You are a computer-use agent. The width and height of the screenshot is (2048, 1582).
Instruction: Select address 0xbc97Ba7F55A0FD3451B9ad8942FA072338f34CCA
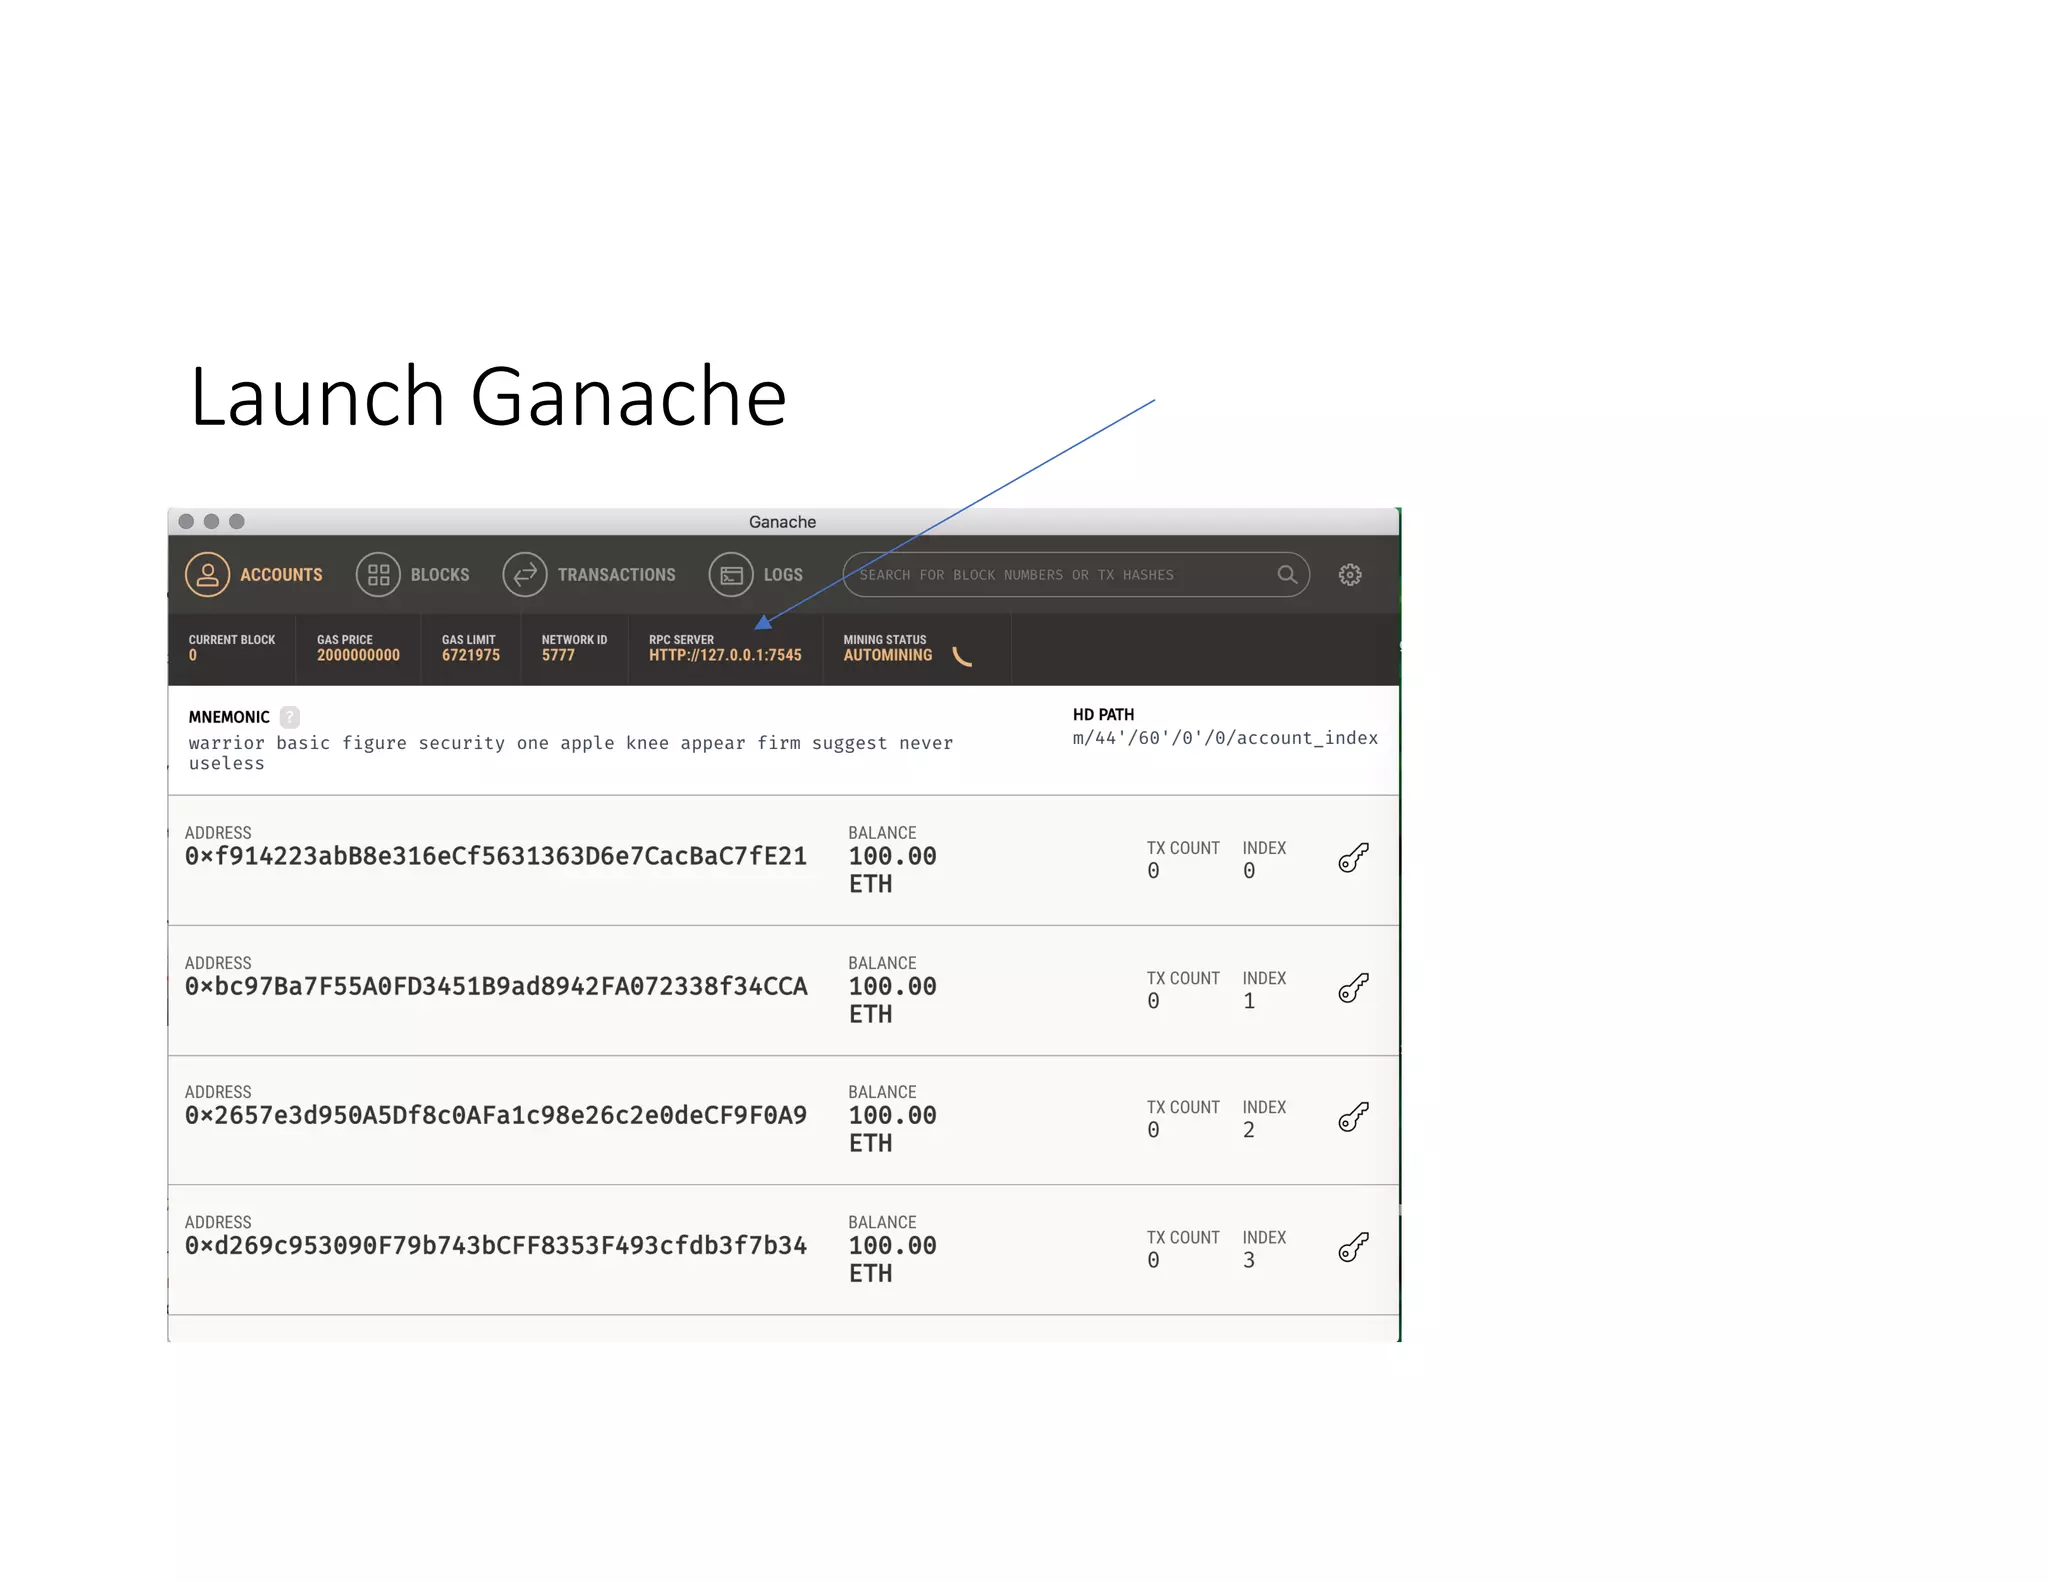tap(496, 987)
